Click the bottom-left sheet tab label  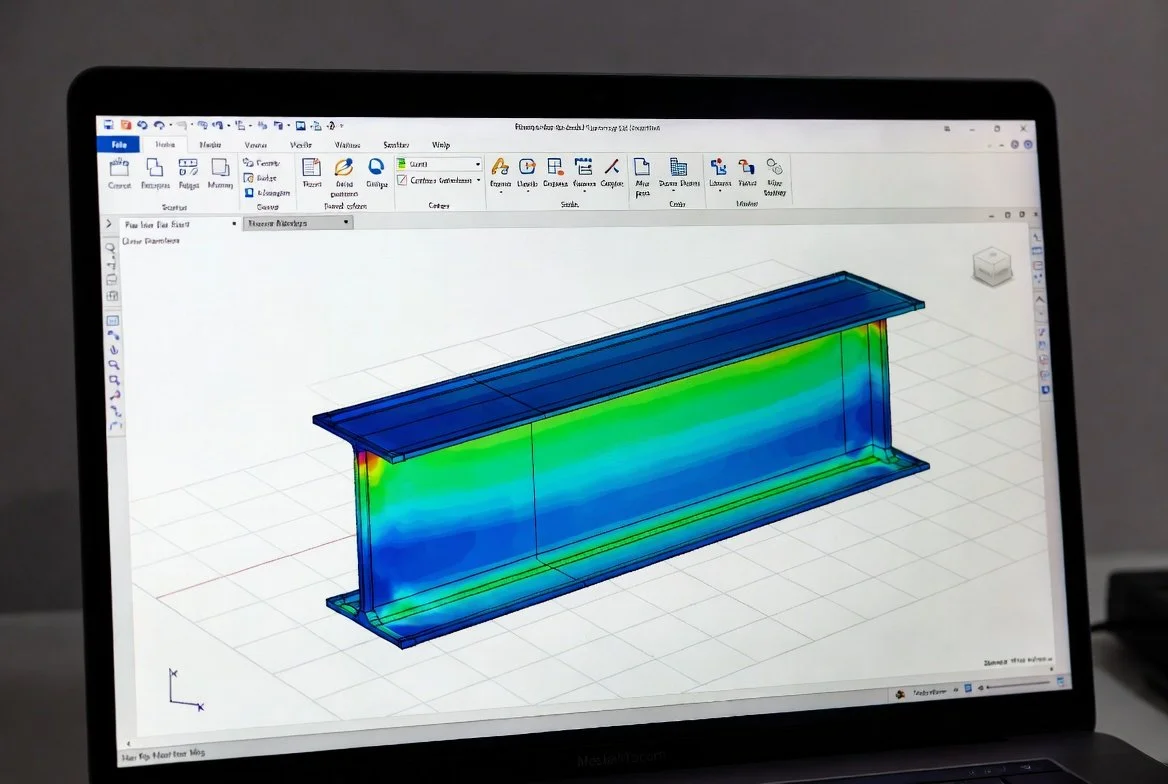[x=163, y=755]
